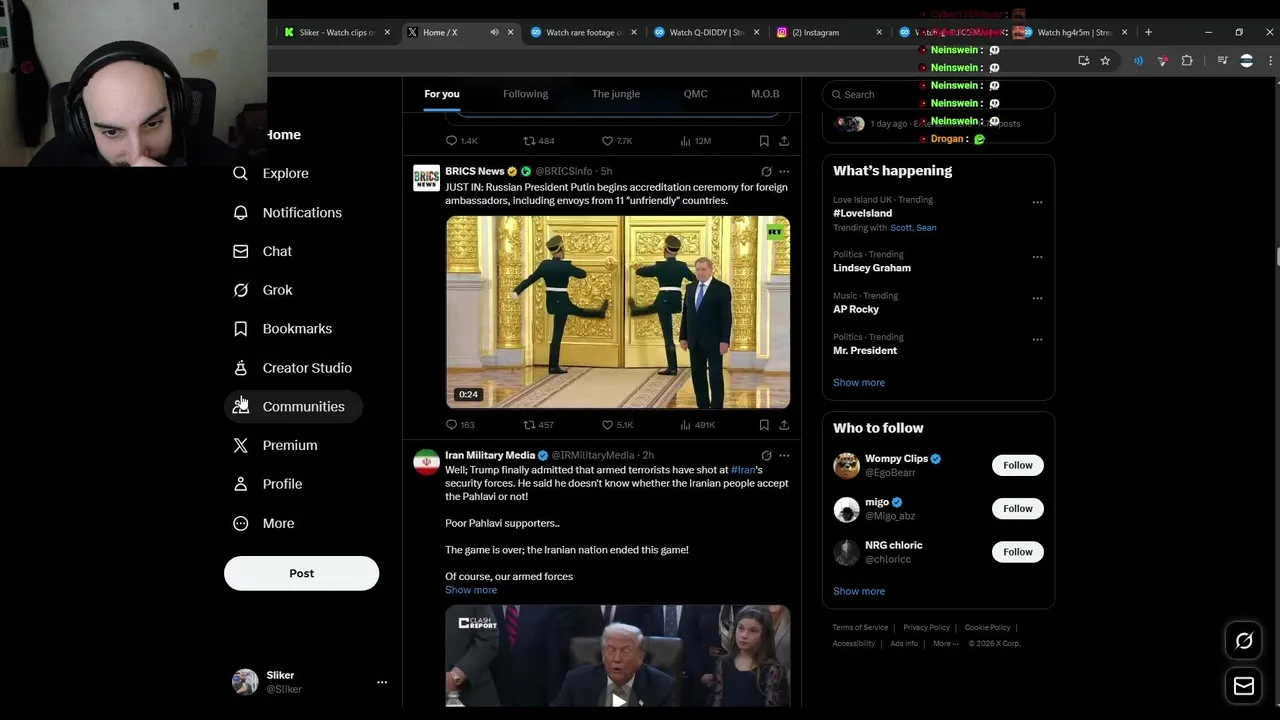Open Grok from the sidebar
Viewport: 1280px width, 720px height.
pos(262,290)
